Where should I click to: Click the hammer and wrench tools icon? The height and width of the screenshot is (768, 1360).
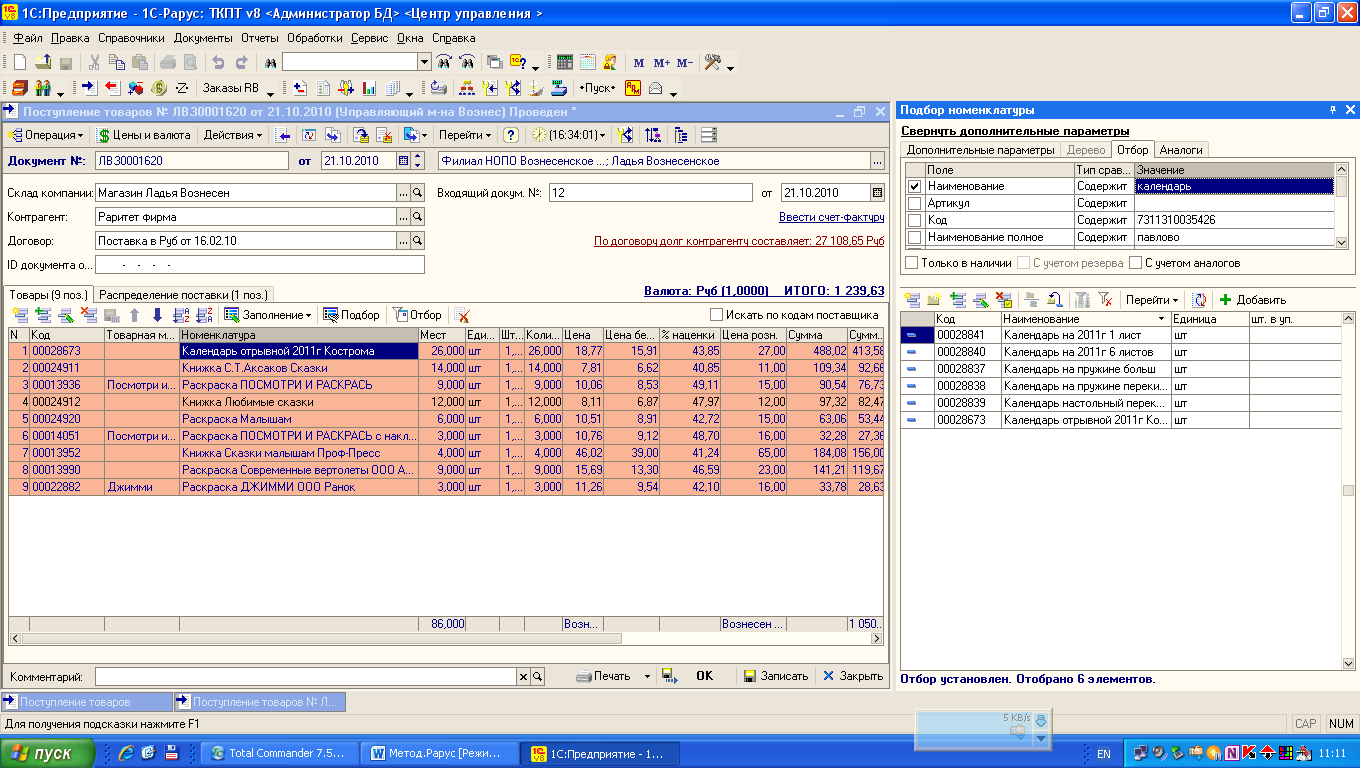[713, 62]
